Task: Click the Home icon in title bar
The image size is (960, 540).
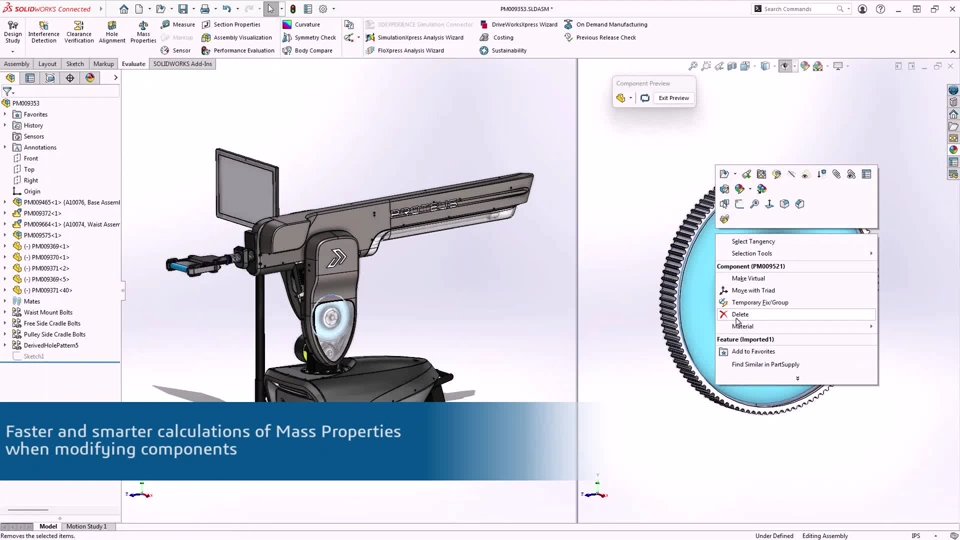Action: [x=124, y=9]
